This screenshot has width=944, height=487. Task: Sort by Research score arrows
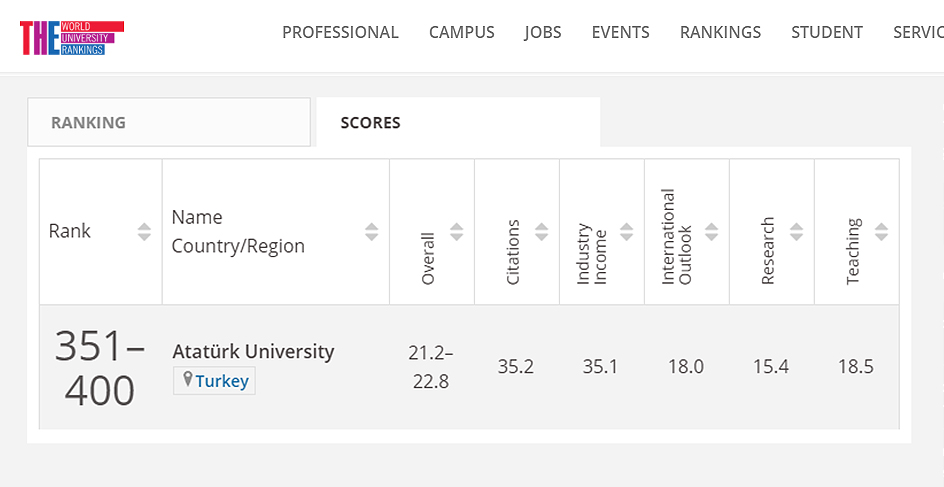coord(797,232)
